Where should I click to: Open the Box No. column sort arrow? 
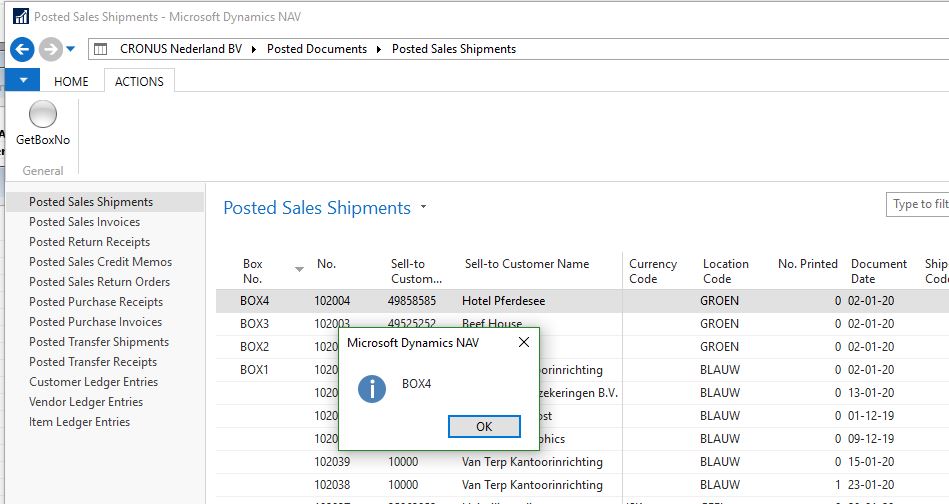[299, 269]
